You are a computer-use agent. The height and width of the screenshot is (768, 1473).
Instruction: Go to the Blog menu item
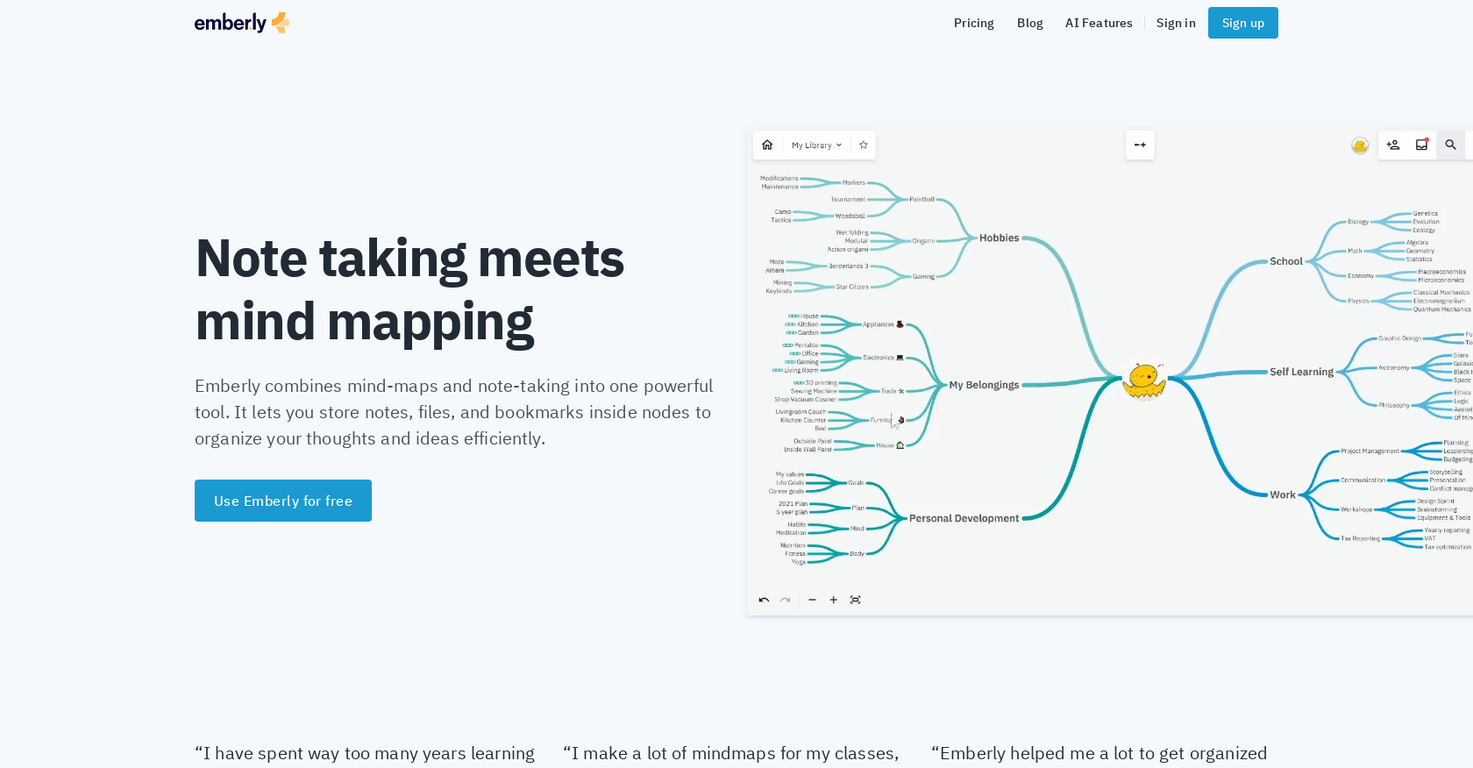[1030, 23]
